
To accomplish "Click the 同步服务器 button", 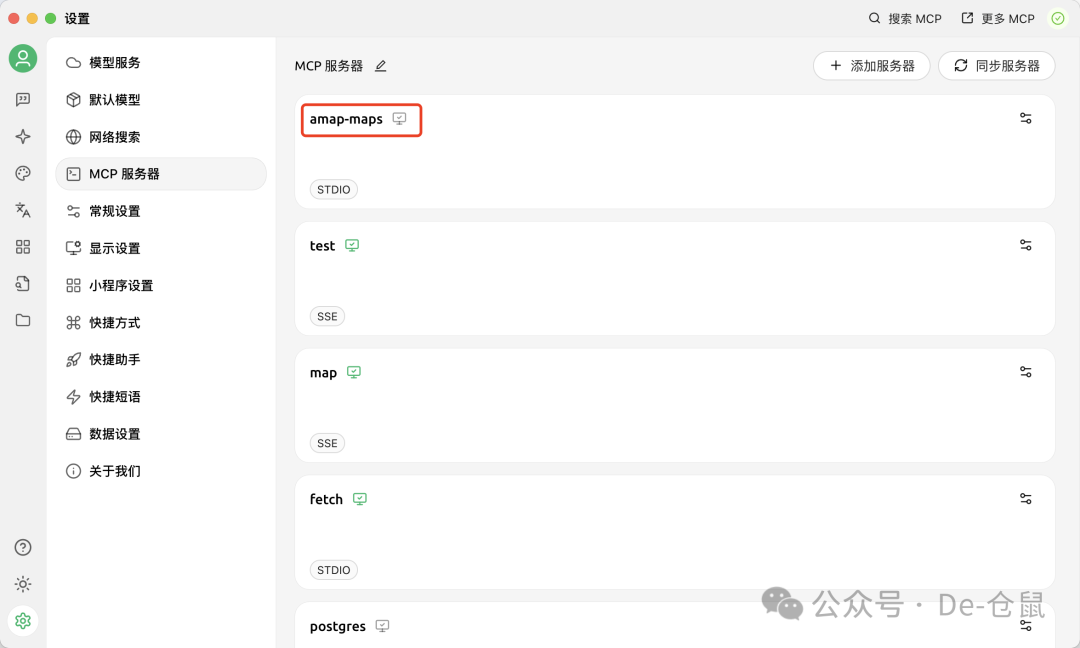I will coord(996,66).
